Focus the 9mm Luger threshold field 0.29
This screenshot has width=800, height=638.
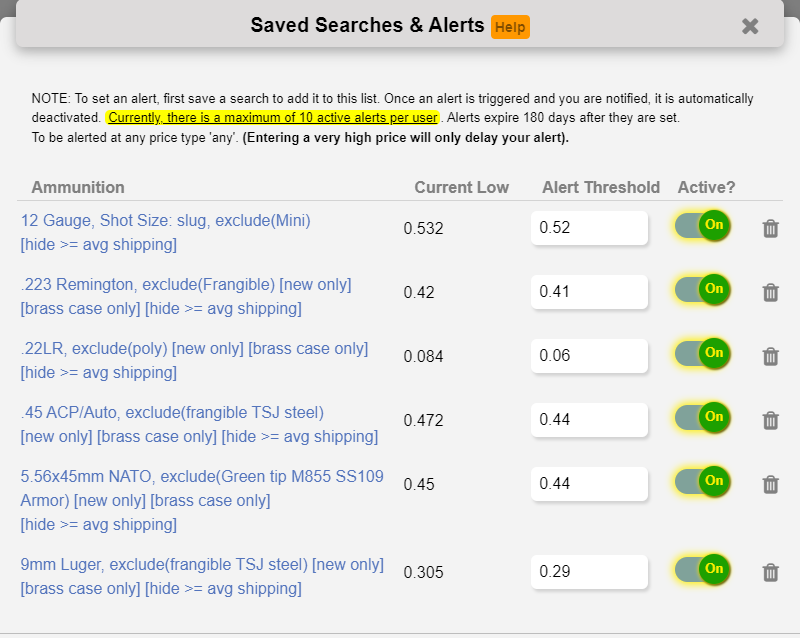click(588, 571)
